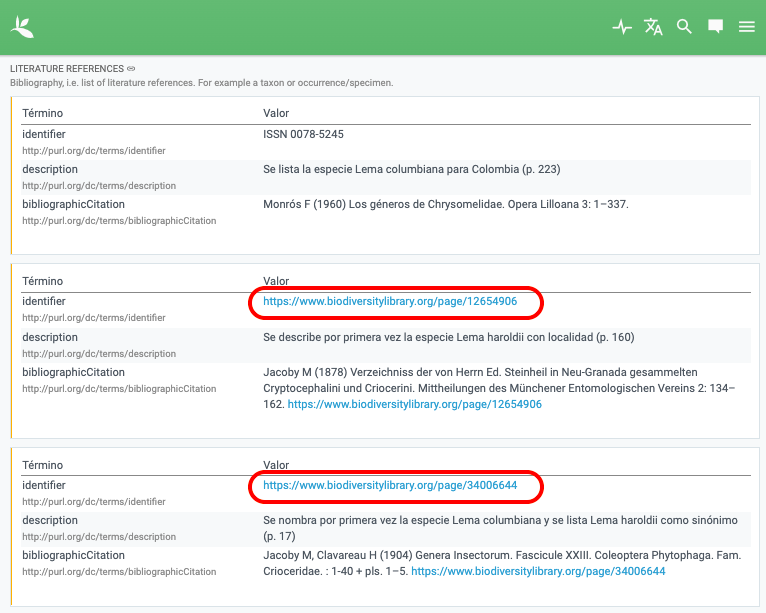Open identifier link ending in 12654906
The image size is (766, 613).
click(390, 301)
